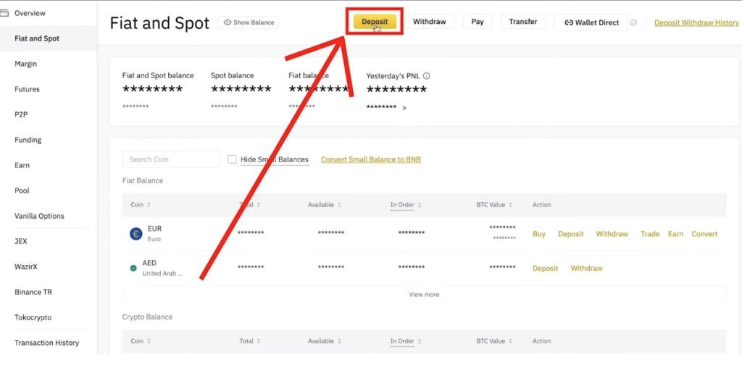Open Tokocrypto entry
Screen dimensions: 744x369
(33, 317)
